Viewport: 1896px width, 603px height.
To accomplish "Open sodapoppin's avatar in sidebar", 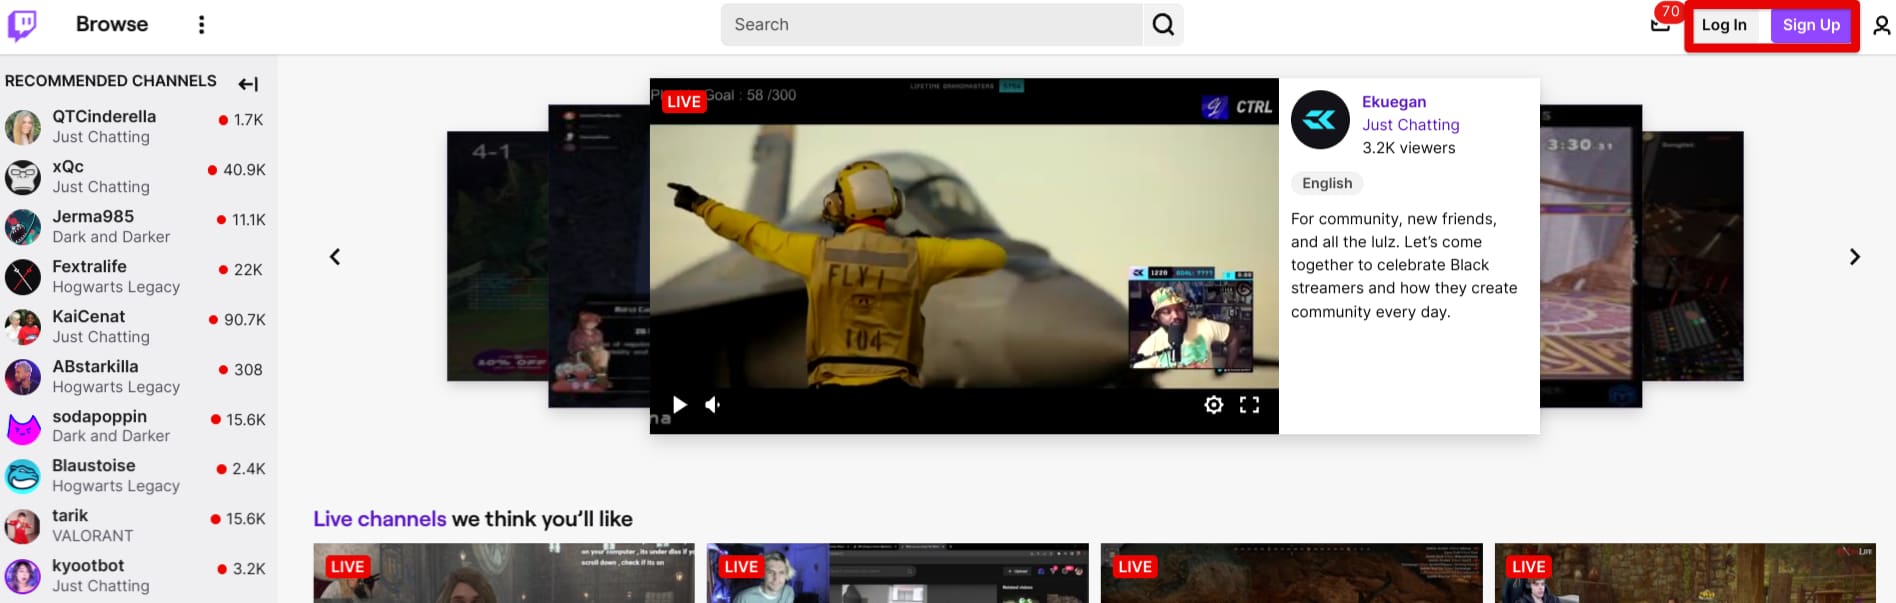I will [23, 427].
